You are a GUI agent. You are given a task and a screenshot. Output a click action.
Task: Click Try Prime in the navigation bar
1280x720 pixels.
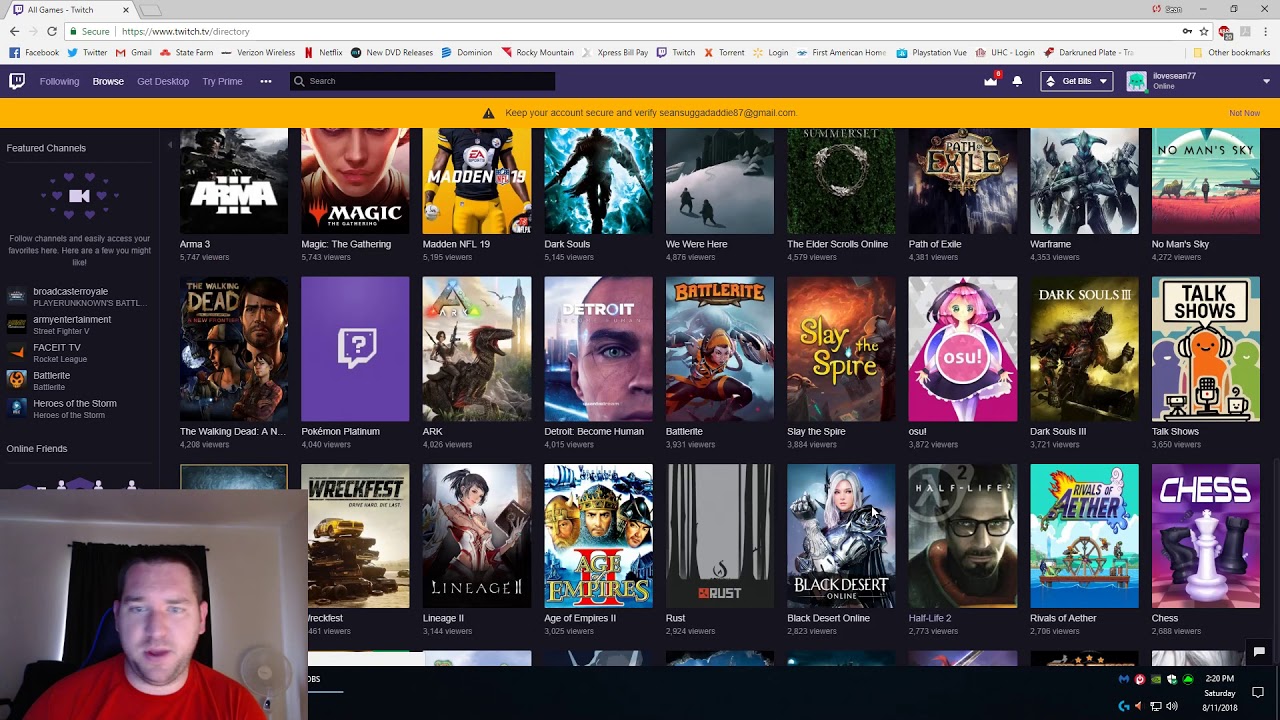[222, 81]
